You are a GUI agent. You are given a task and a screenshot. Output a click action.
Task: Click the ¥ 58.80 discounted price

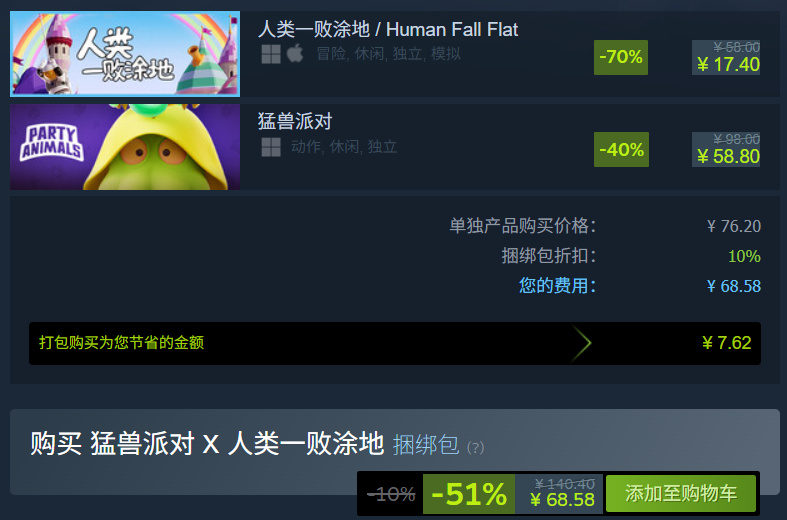coord(728,157)
